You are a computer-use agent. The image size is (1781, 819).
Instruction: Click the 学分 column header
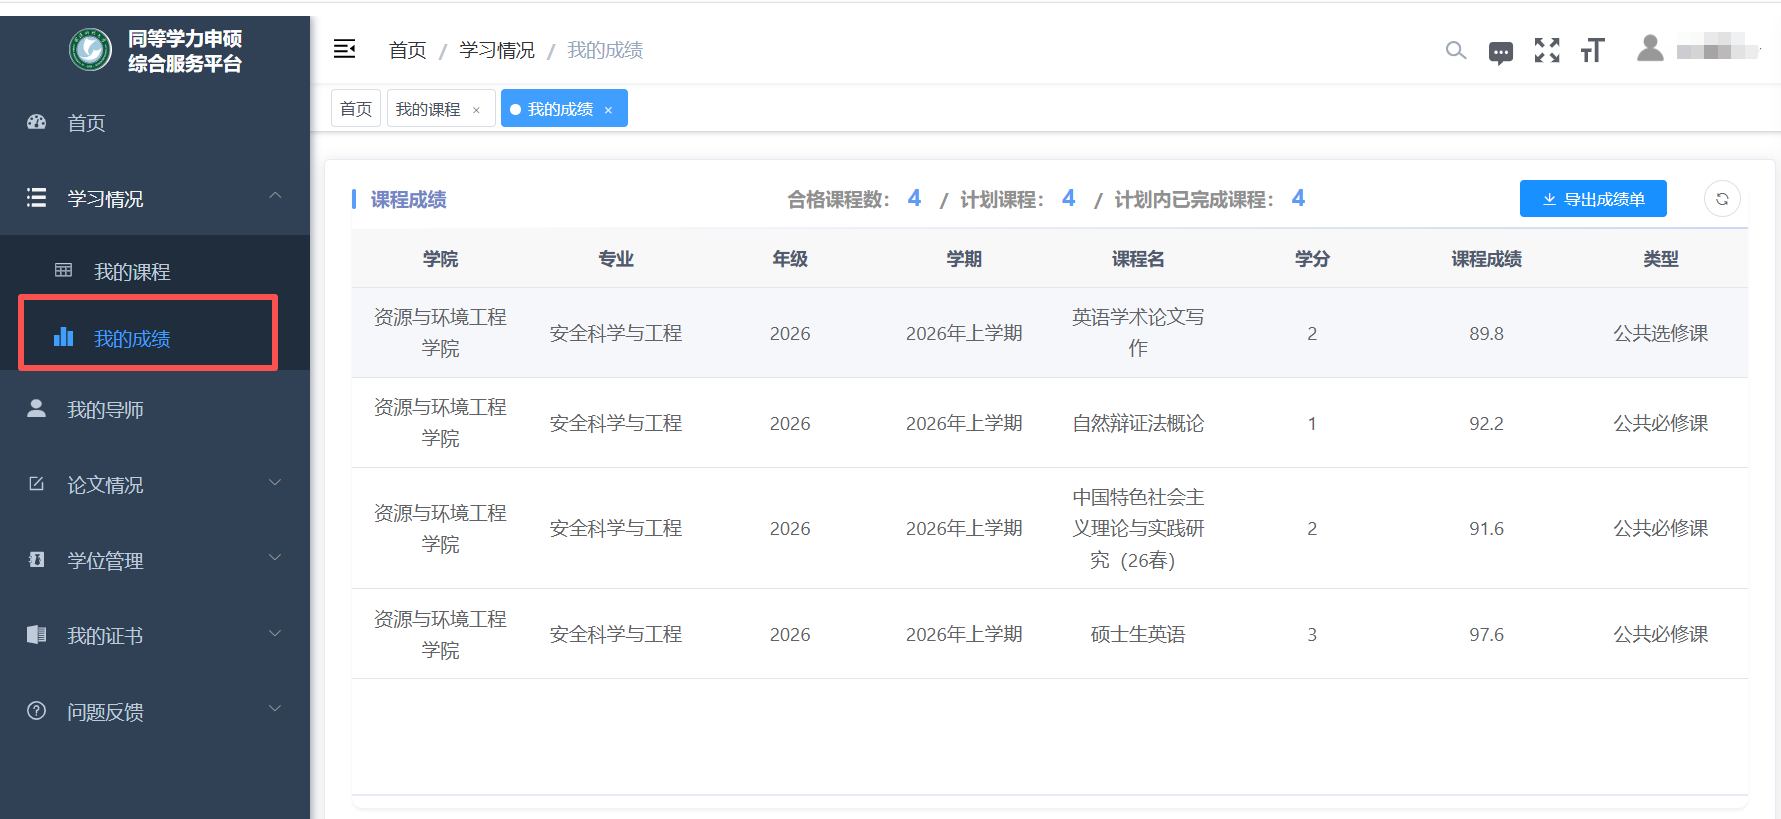click(x=1312, y=259)
